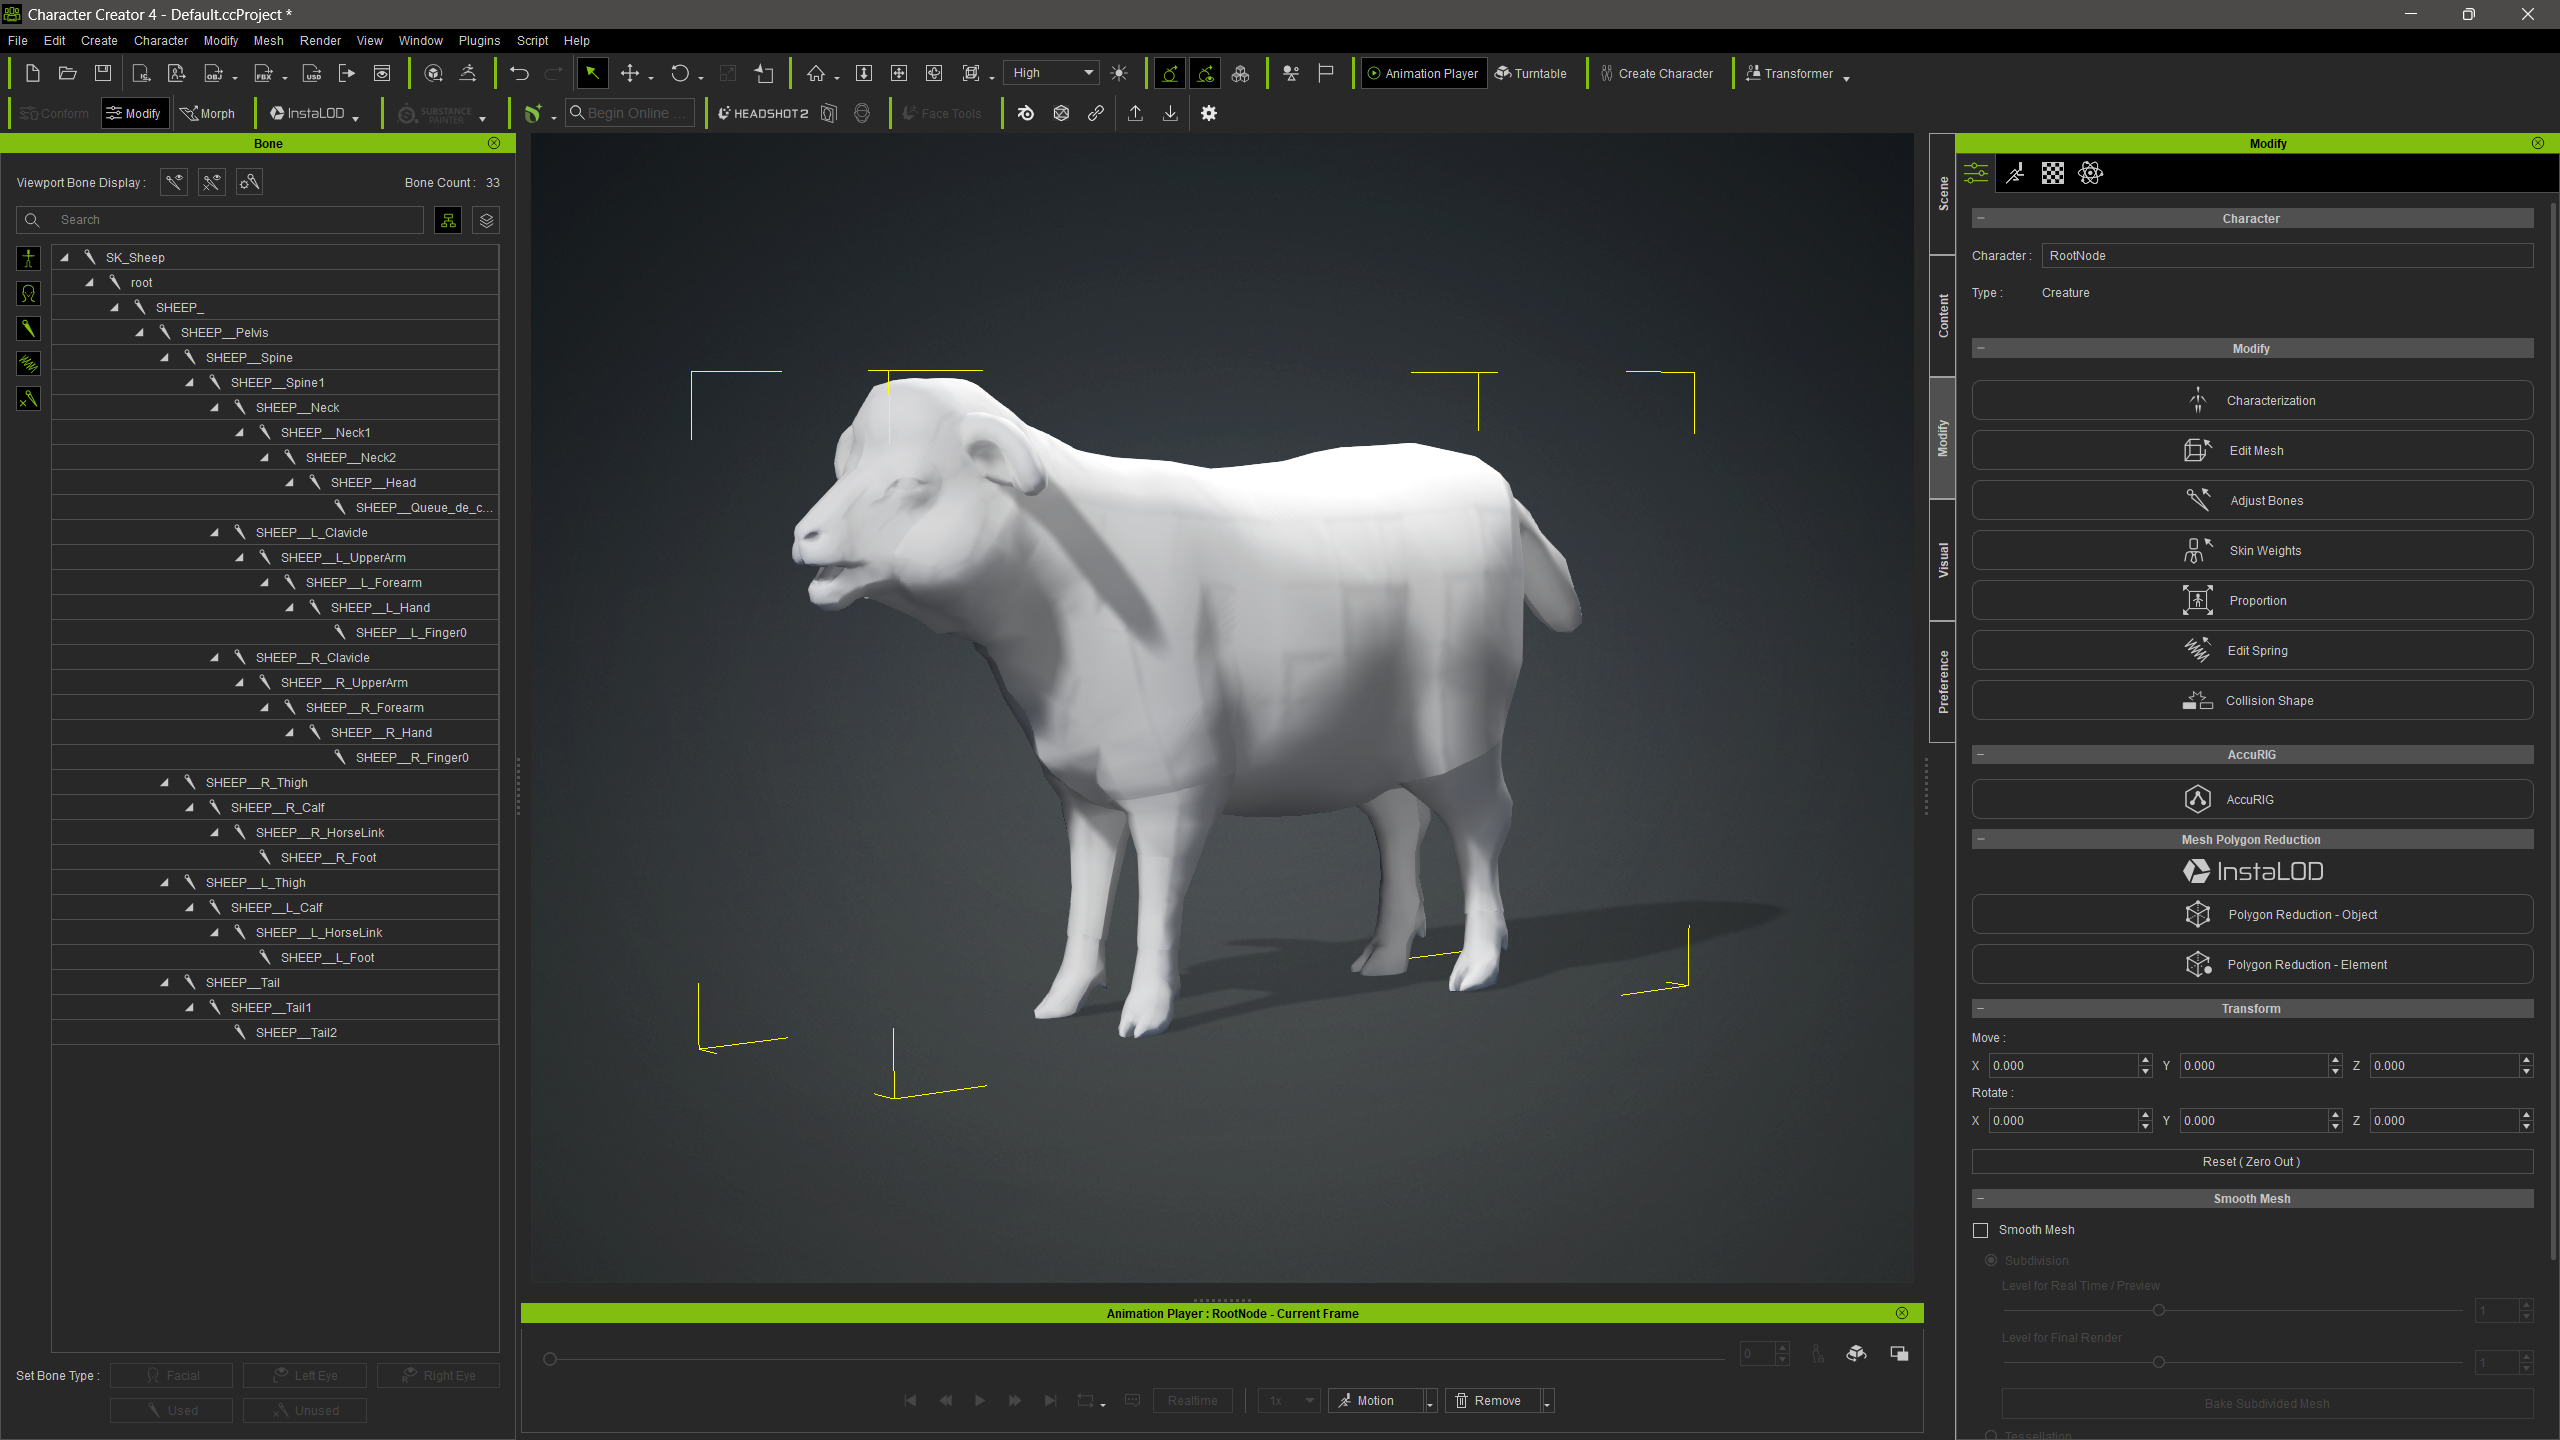
Task: Select the Move tool icon
Action: (630, 73)
